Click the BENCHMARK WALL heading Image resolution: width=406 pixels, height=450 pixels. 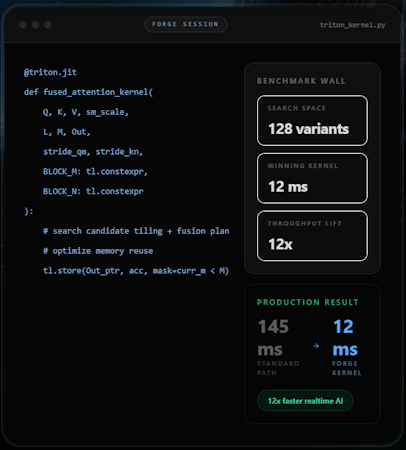301,81
